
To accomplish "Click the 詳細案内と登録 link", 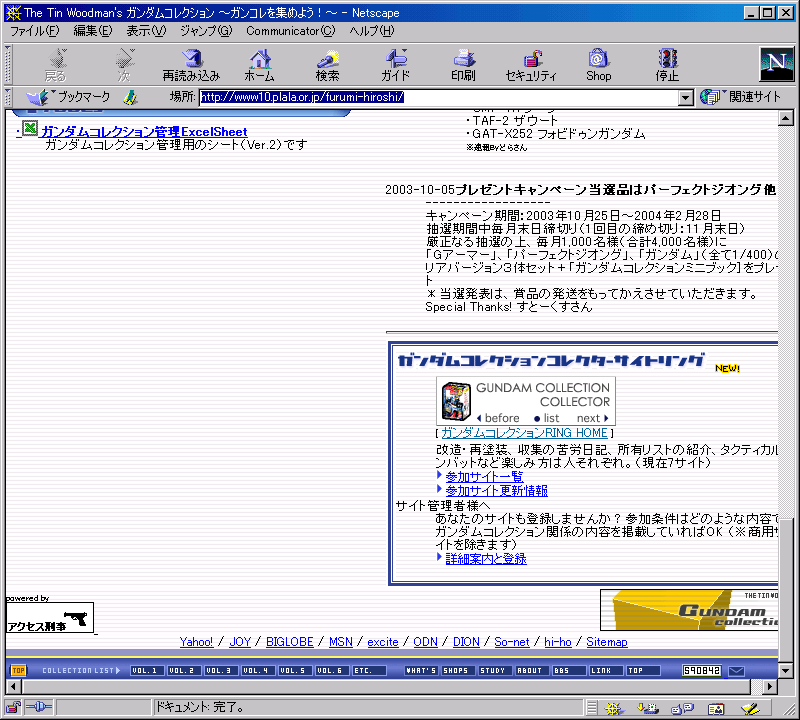I will [x=486, y=559].
